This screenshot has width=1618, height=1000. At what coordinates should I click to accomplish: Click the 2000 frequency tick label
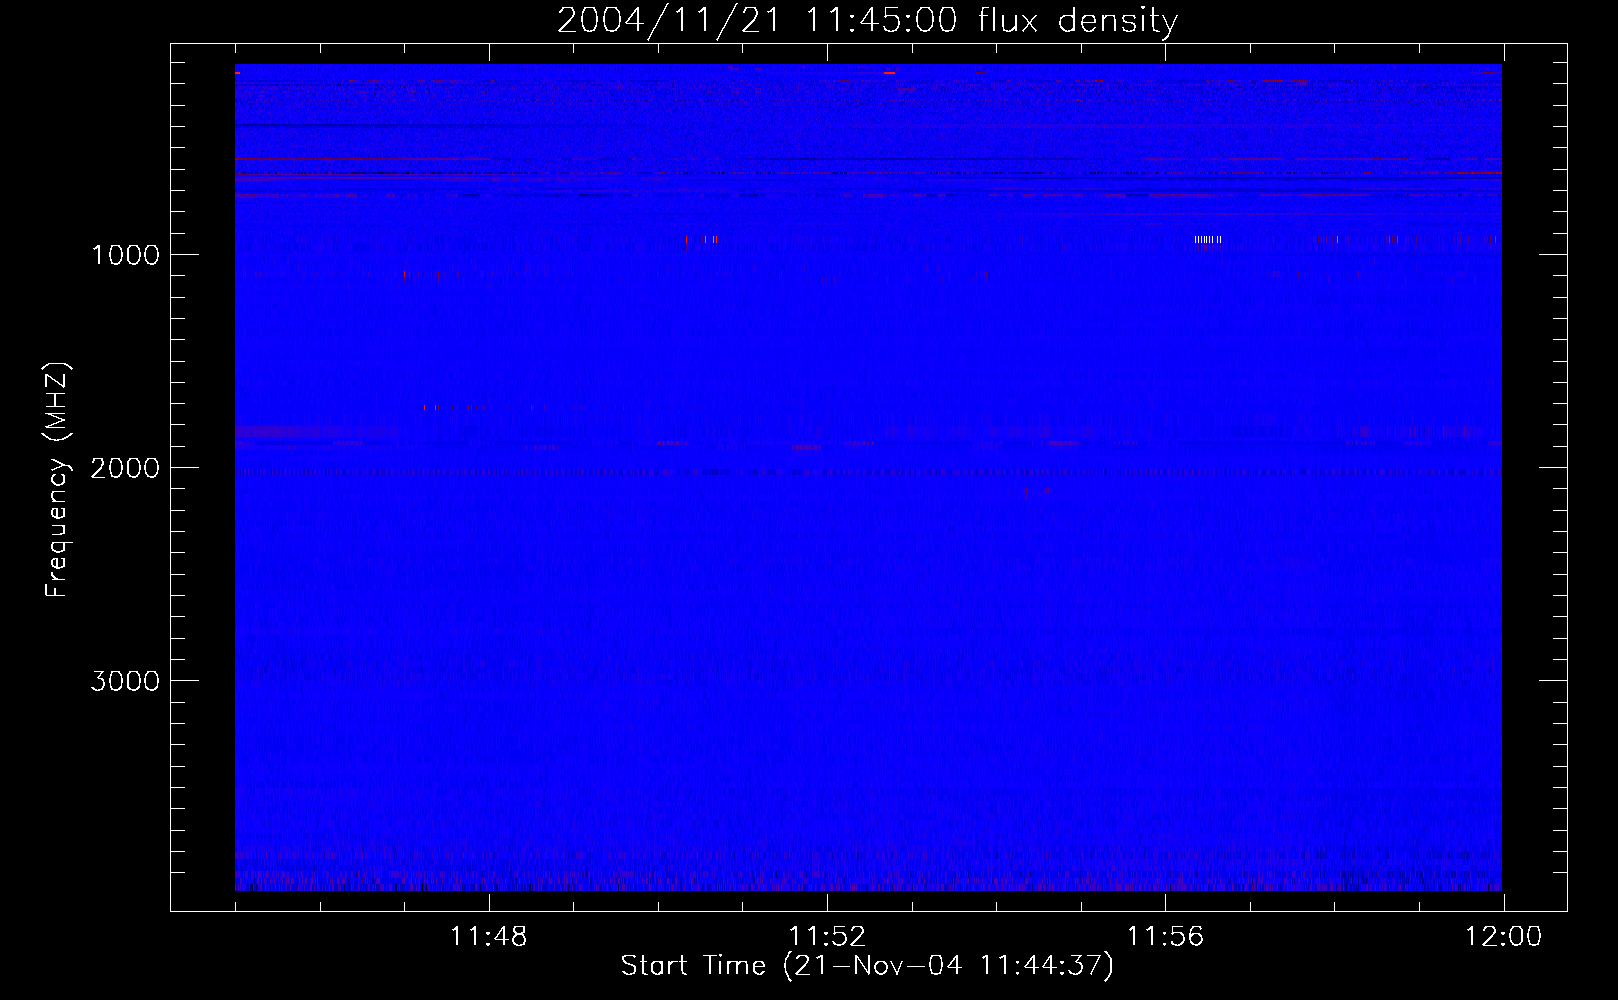tap(125, 468)
